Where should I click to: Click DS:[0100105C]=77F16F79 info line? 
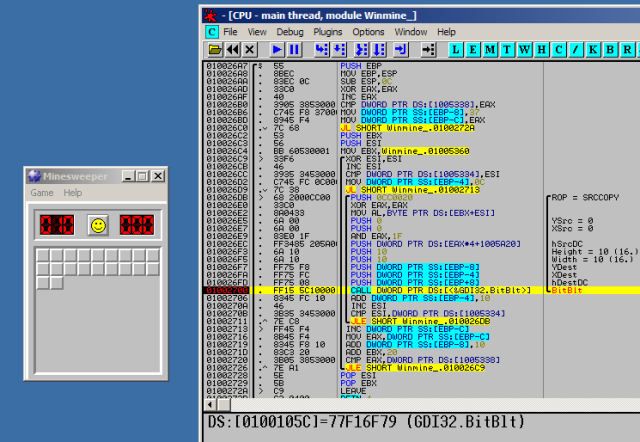click(x=367, y=422)
